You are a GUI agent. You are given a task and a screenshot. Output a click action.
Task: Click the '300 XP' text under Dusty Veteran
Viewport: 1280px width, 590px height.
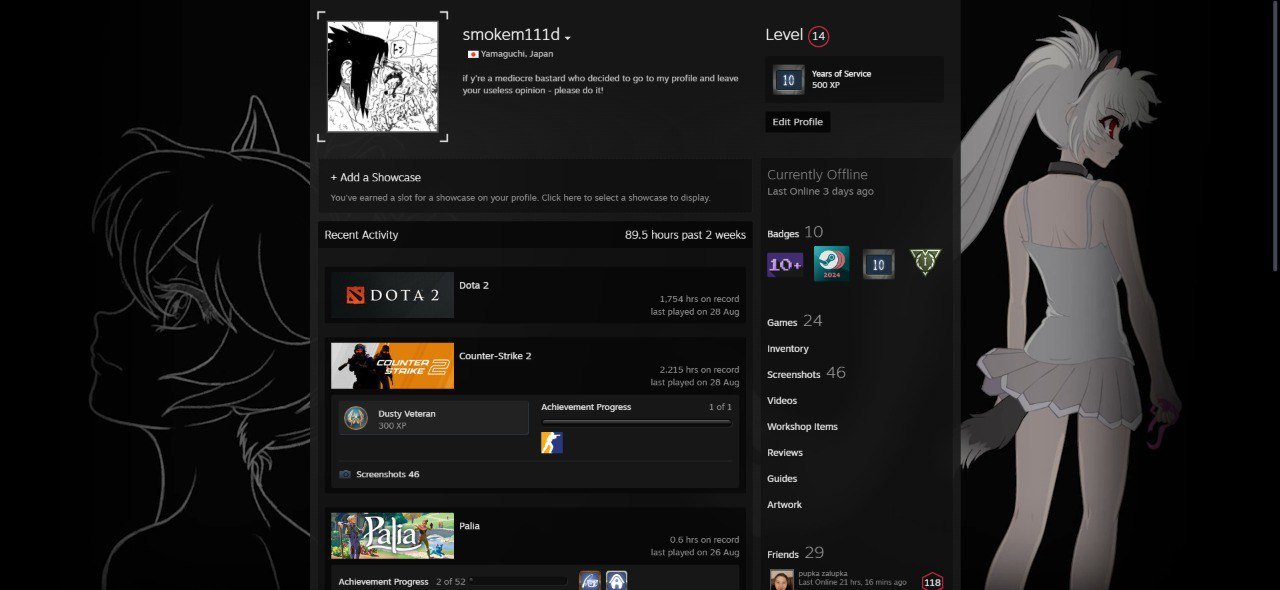[392, 426]
